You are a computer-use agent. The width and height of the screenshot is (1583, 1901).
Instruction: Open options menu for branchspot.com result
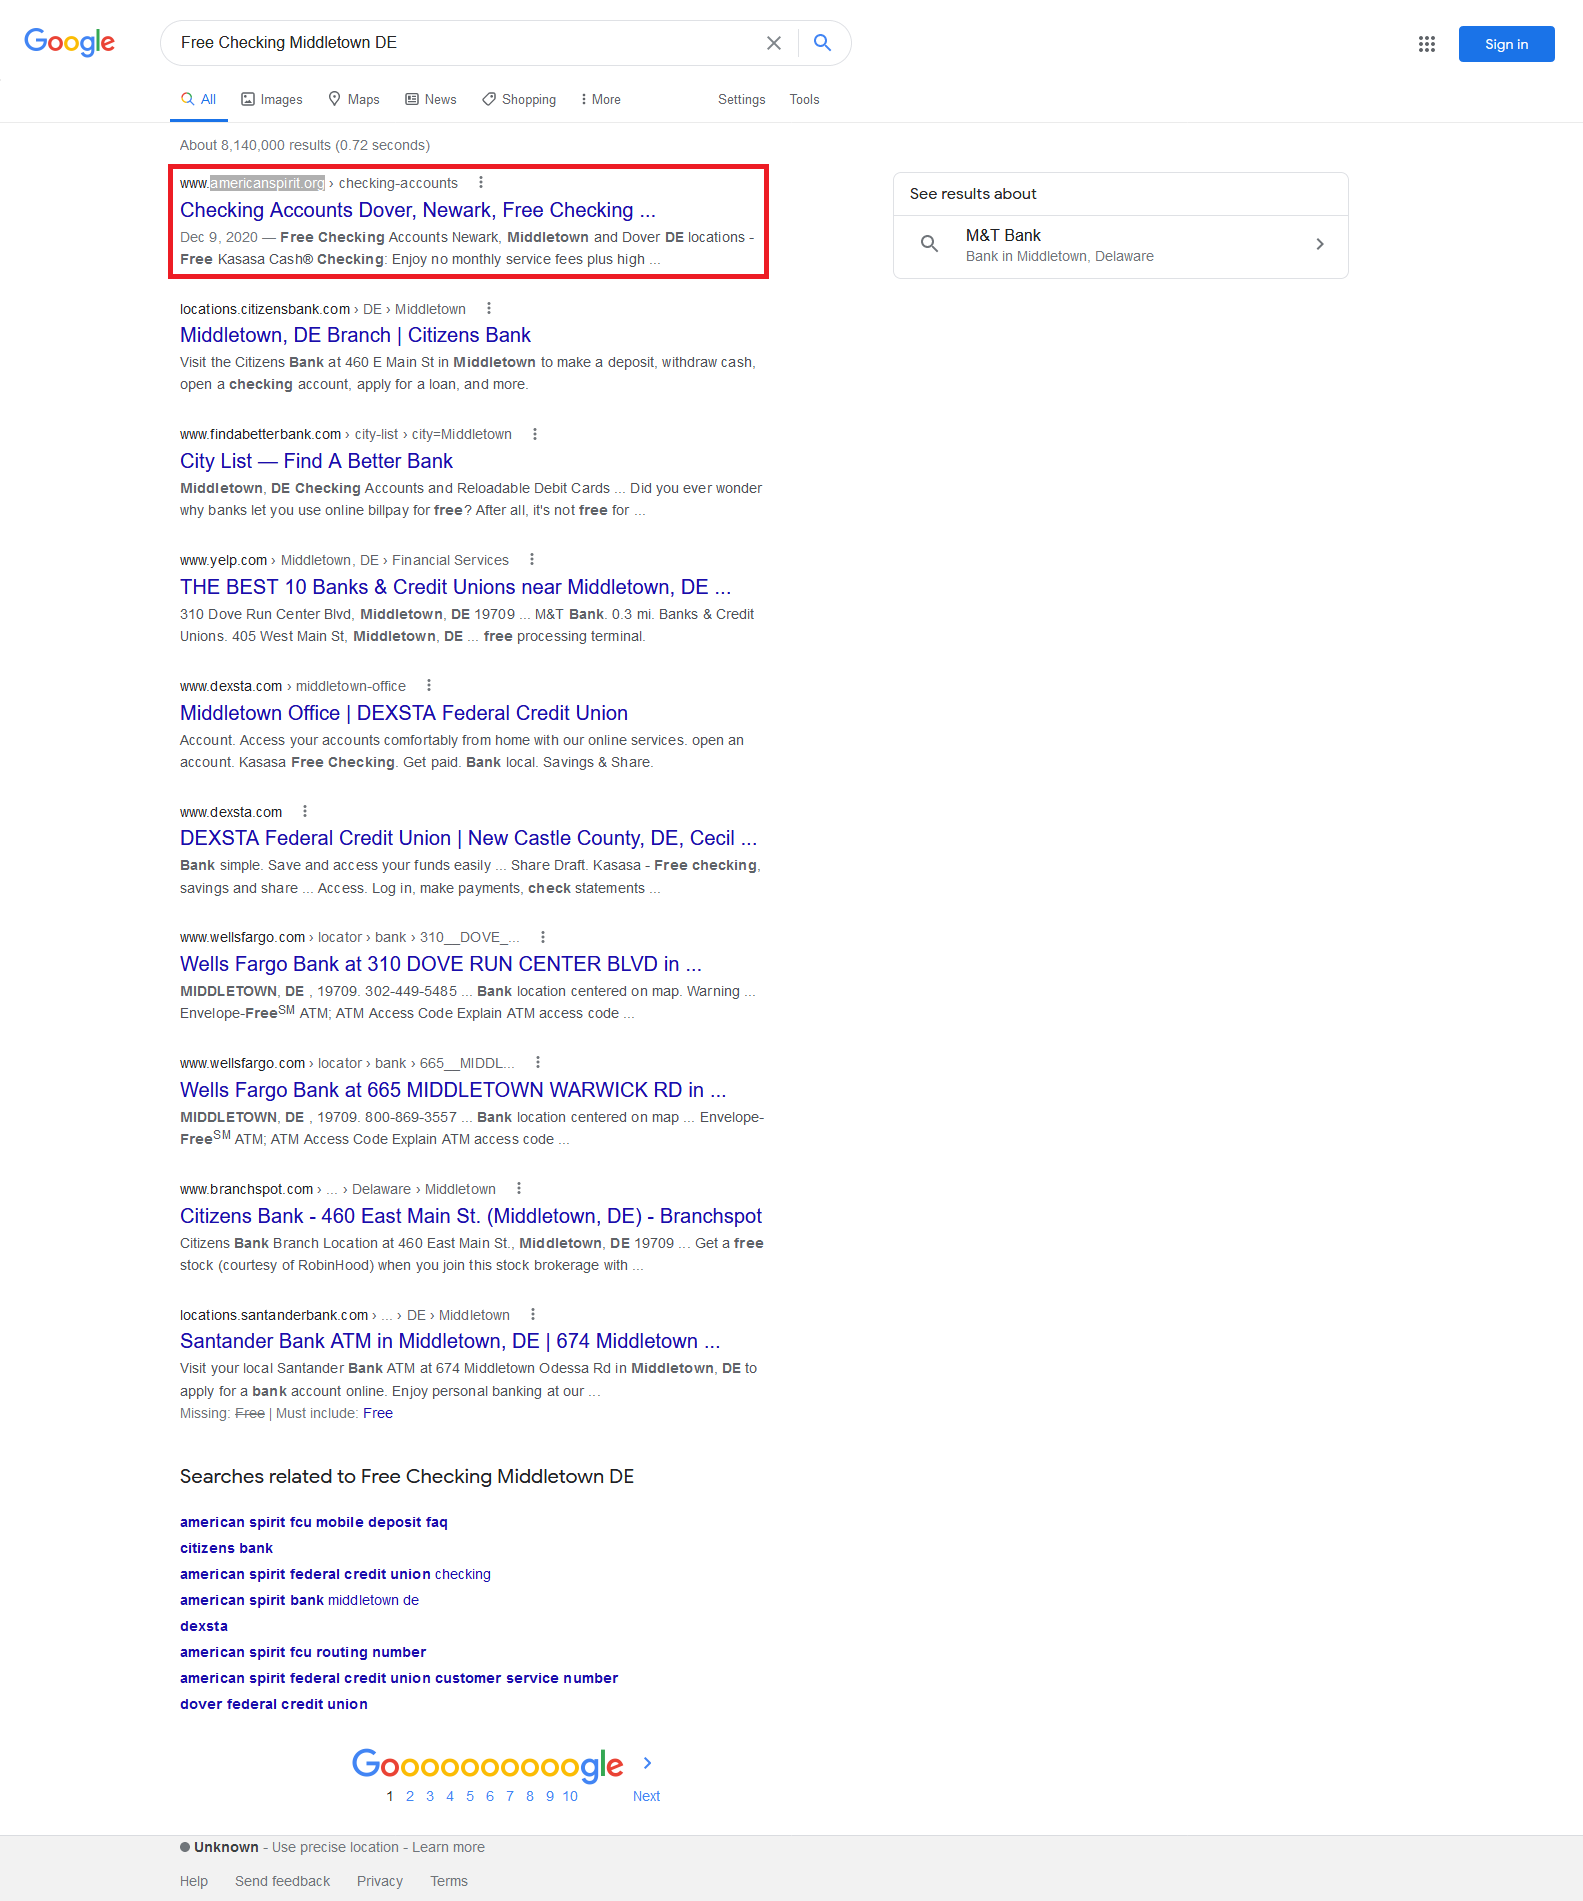[519, 1189]
